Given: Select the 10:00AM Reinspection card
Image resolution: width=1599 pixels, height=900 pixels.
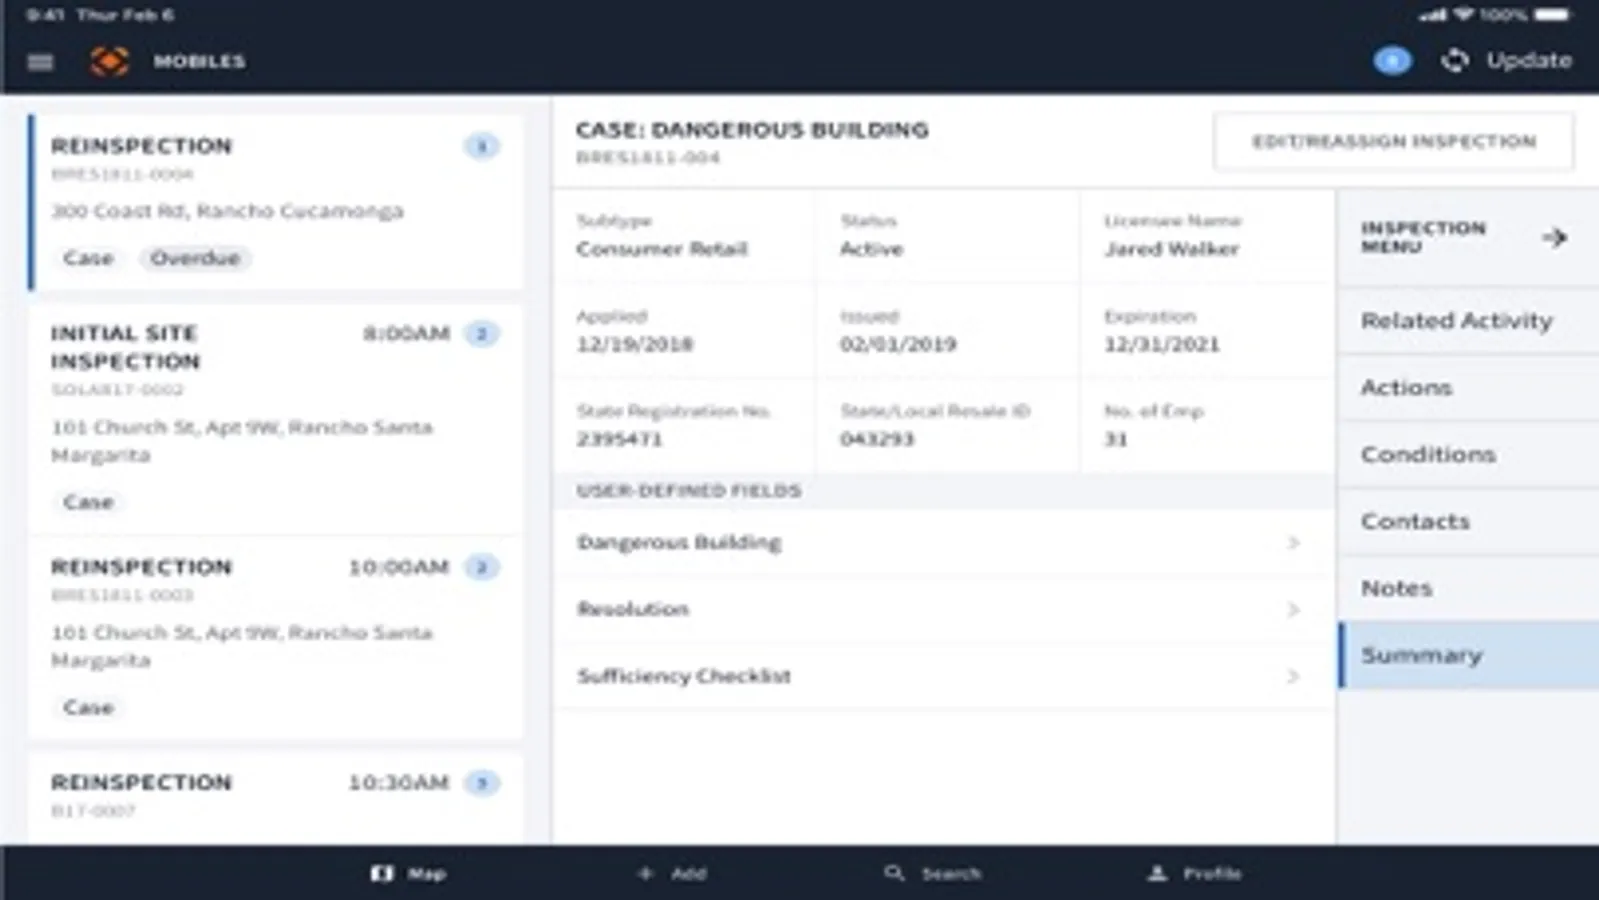Looking at the screenshot, I should coord(275,638).
